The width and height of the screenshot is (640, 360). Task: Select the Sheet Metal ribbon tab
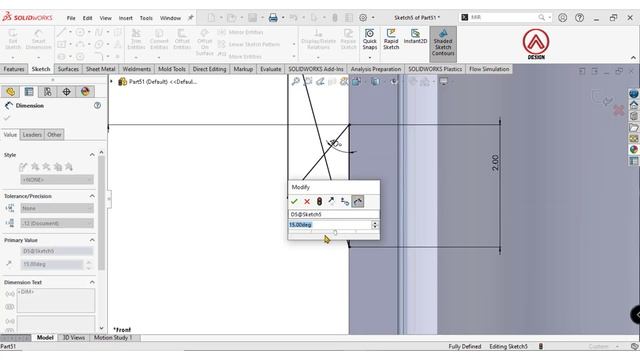tap(100, 69)
